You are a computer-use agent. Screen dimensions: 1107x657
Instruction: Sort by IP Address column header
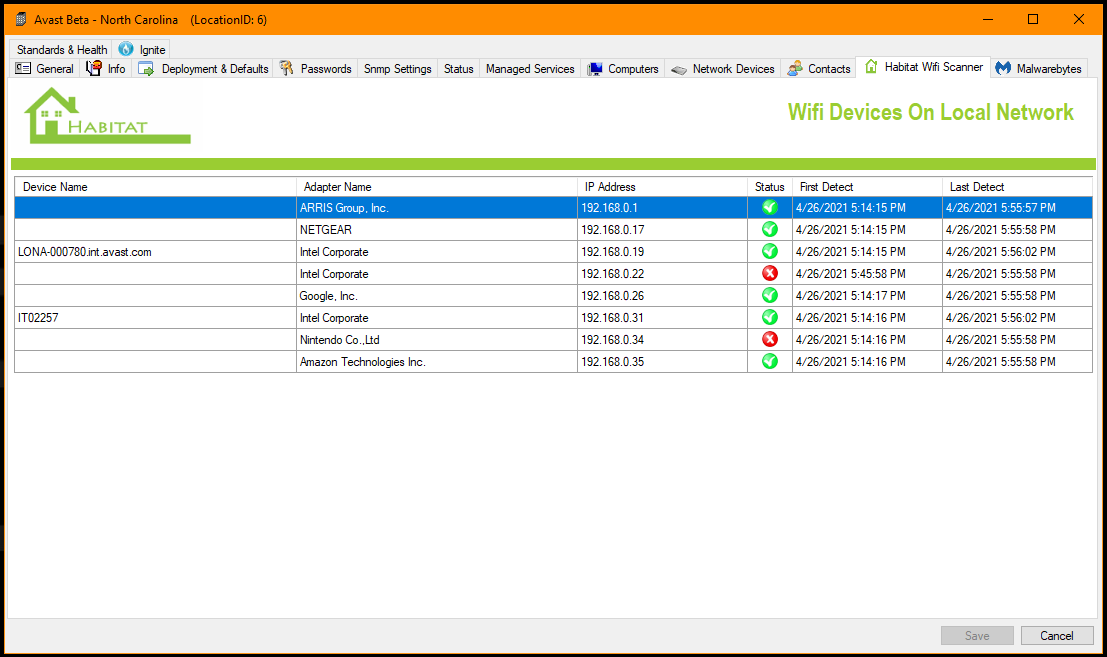click(662, 187)
